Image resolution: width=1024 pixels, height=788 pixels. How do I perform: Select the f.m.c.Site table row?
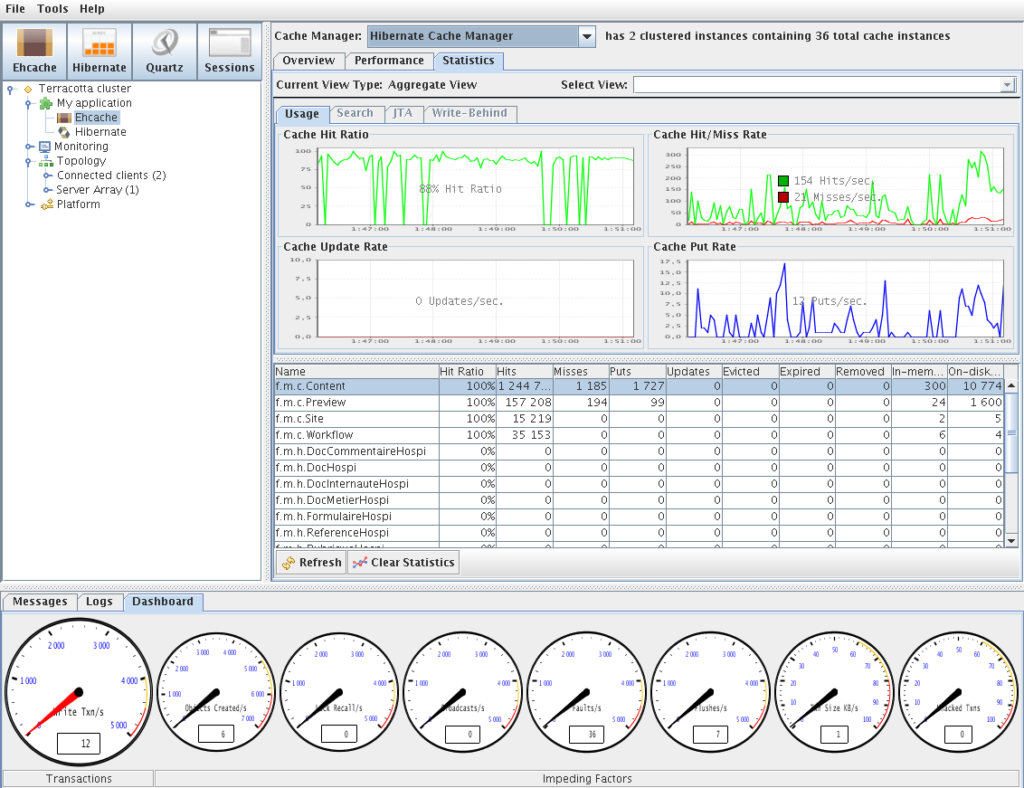[x=639, y=419]
